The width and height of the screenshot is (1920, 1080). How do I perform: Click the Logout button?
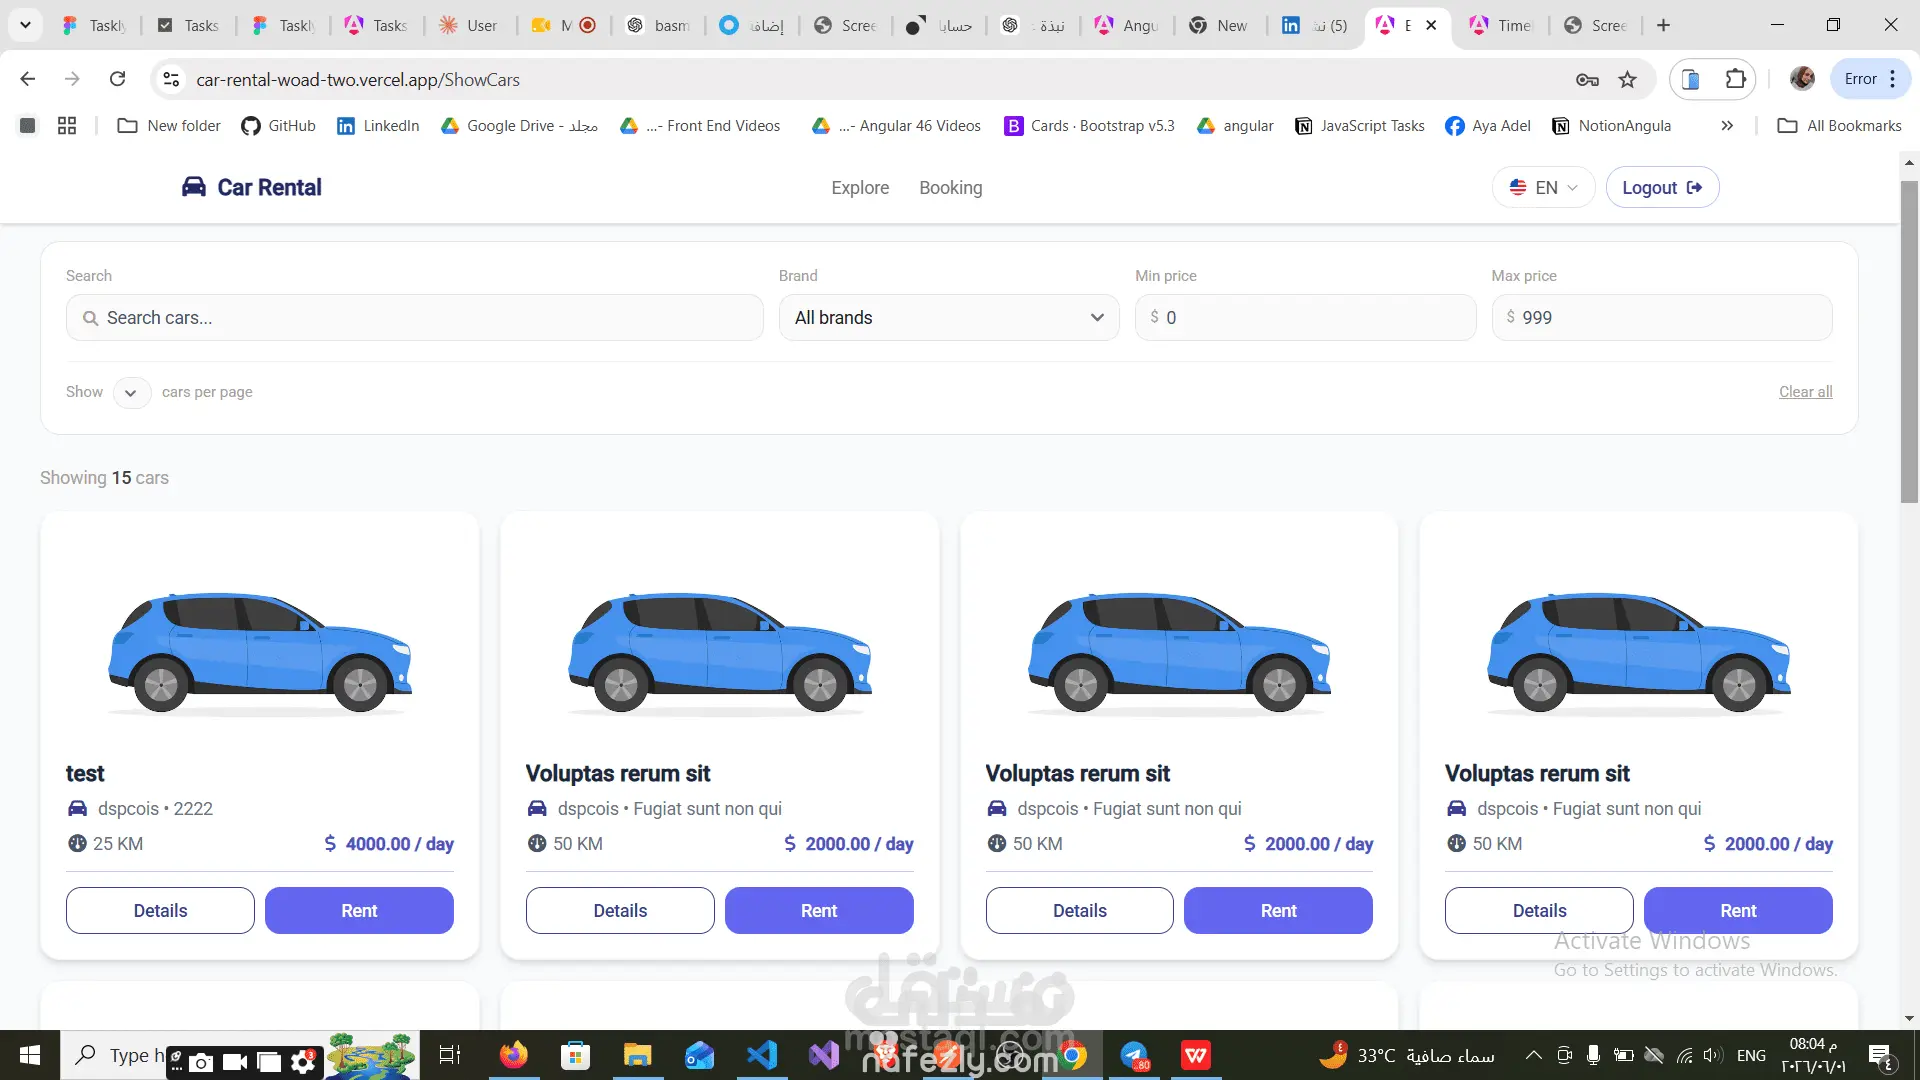[1662, 187]
